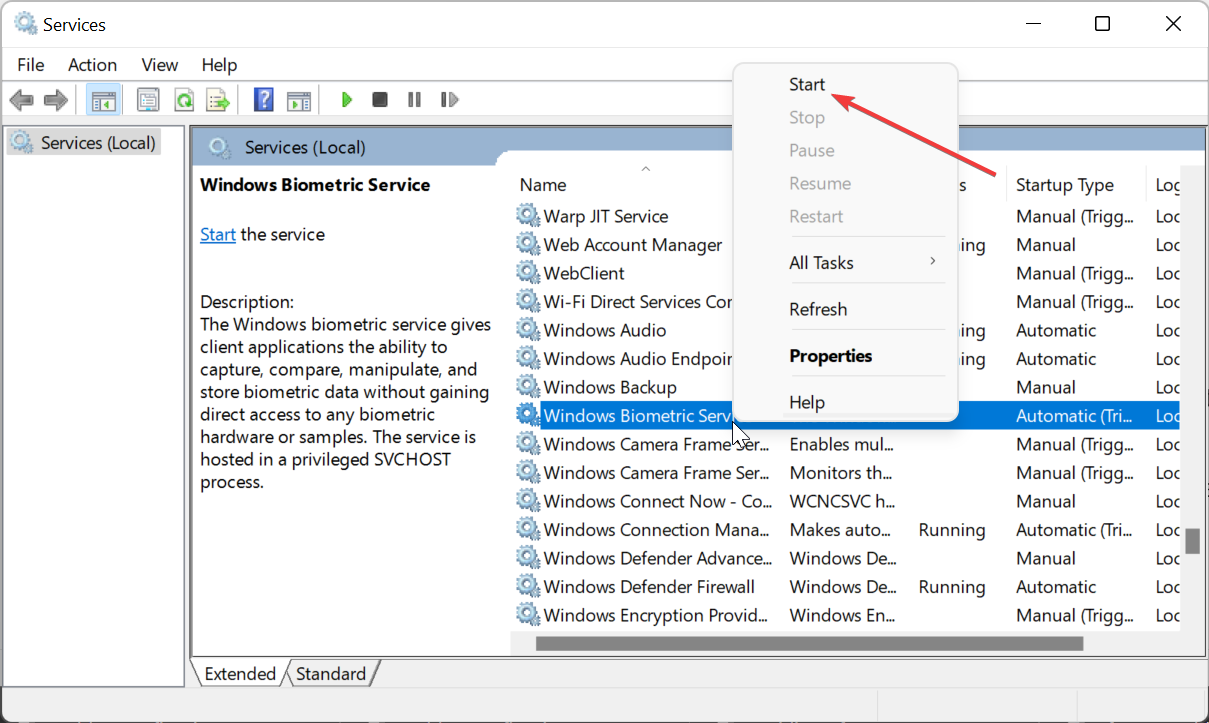This screenshot has height=723, width=1209.
Task: Open the Help menu in menu bar
Action: pyautogui.click(x=219, y=65)
